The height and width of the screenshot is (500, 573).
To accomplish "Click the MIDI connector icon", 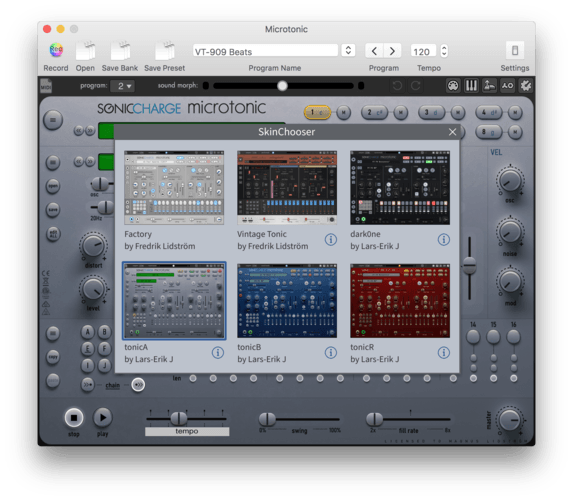I will (453, 86).
